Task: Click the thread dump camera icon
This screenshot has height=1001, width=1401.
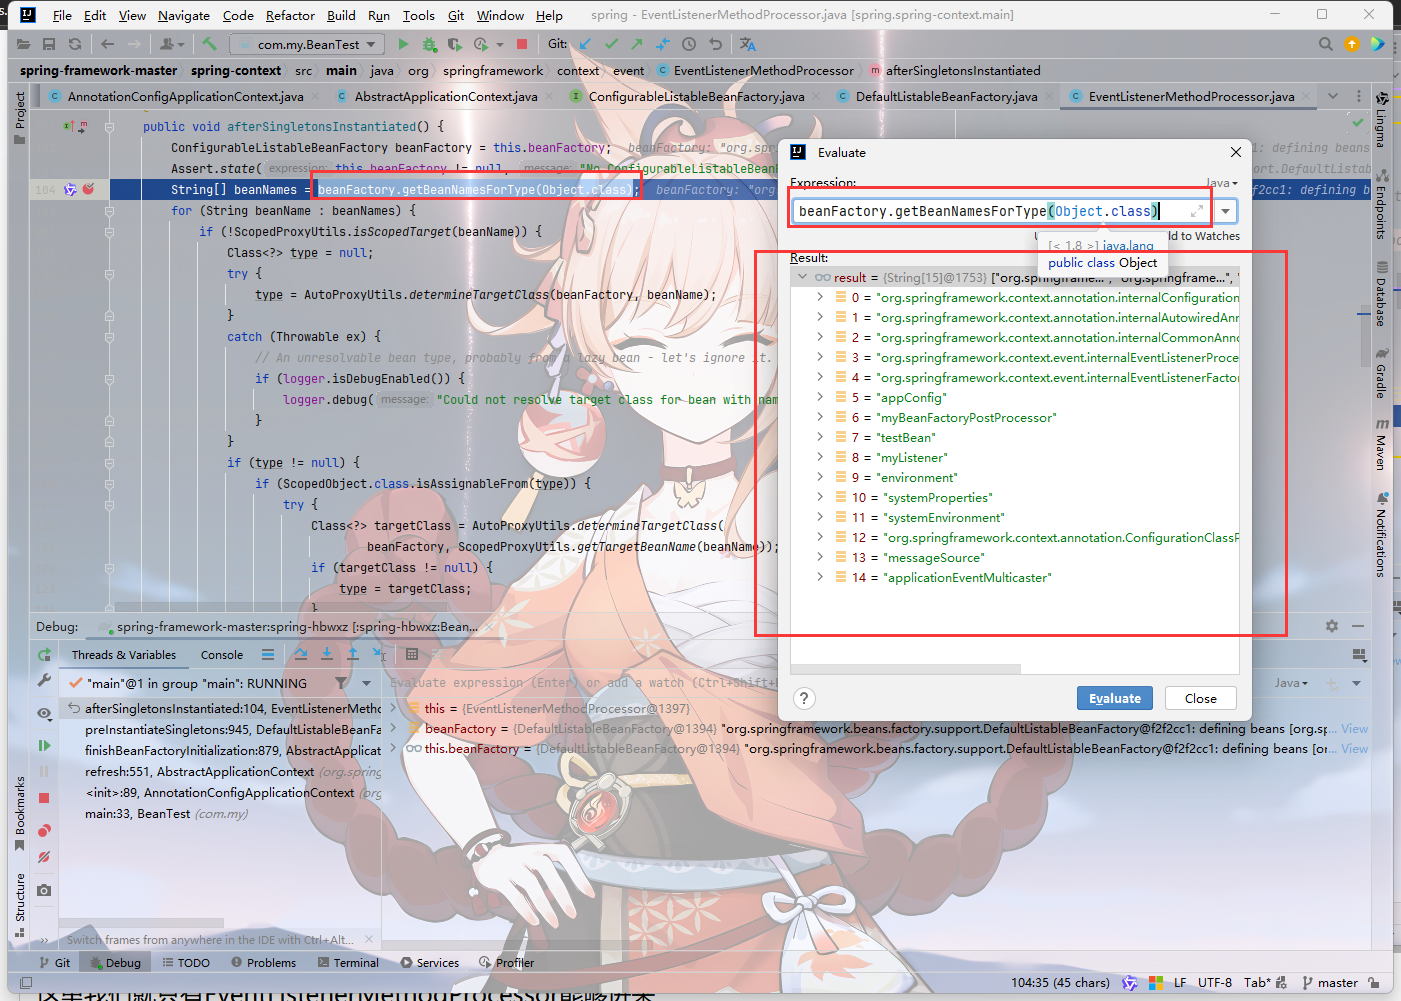Action: point(44,890)
